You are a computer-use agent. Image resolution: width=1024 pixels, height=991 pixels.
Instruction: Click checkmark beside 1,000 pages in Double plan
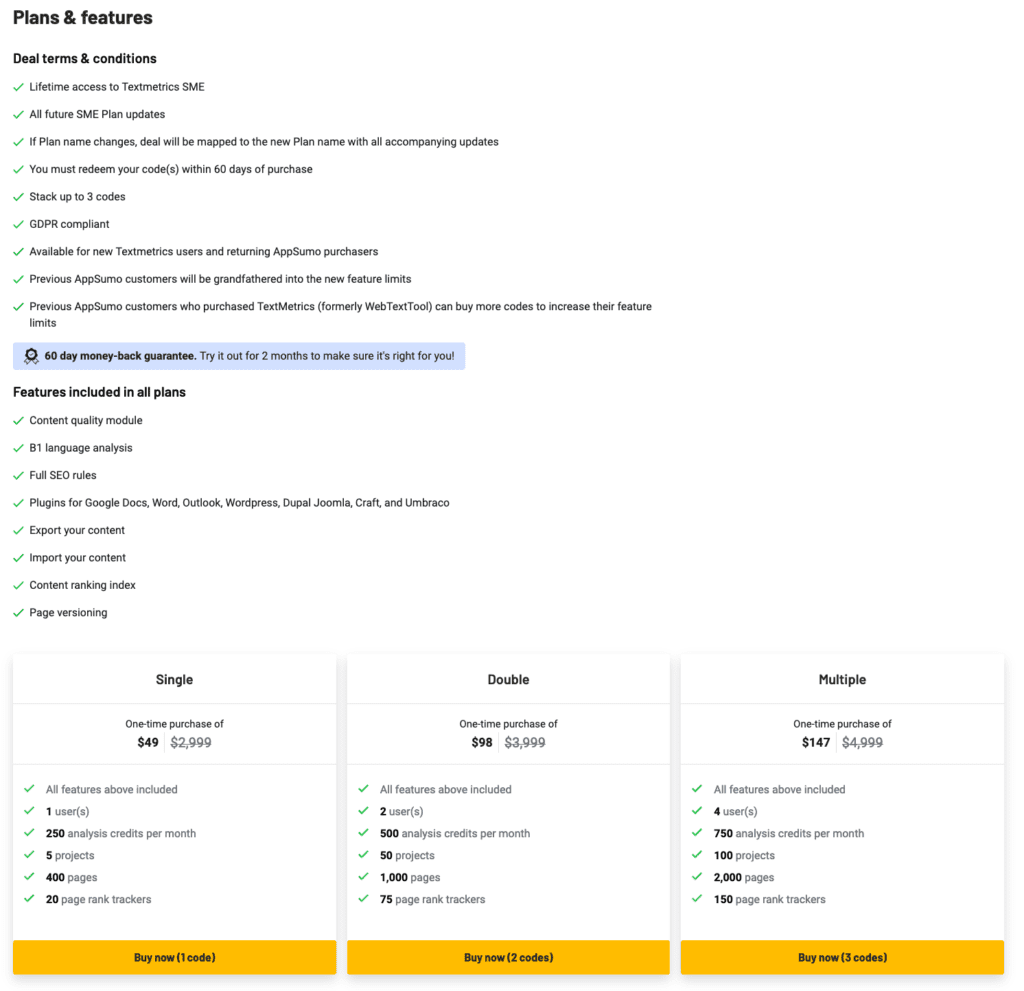[363, 877]
